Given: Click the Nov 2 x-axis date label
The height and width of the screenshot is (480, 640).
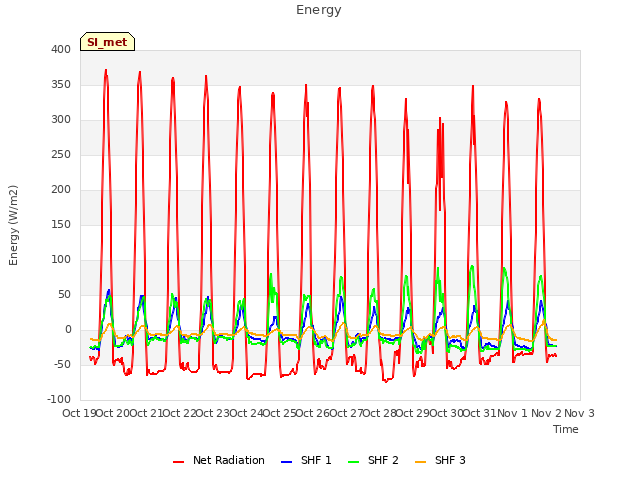Looking at the screenshot, I should click(546, 413).
